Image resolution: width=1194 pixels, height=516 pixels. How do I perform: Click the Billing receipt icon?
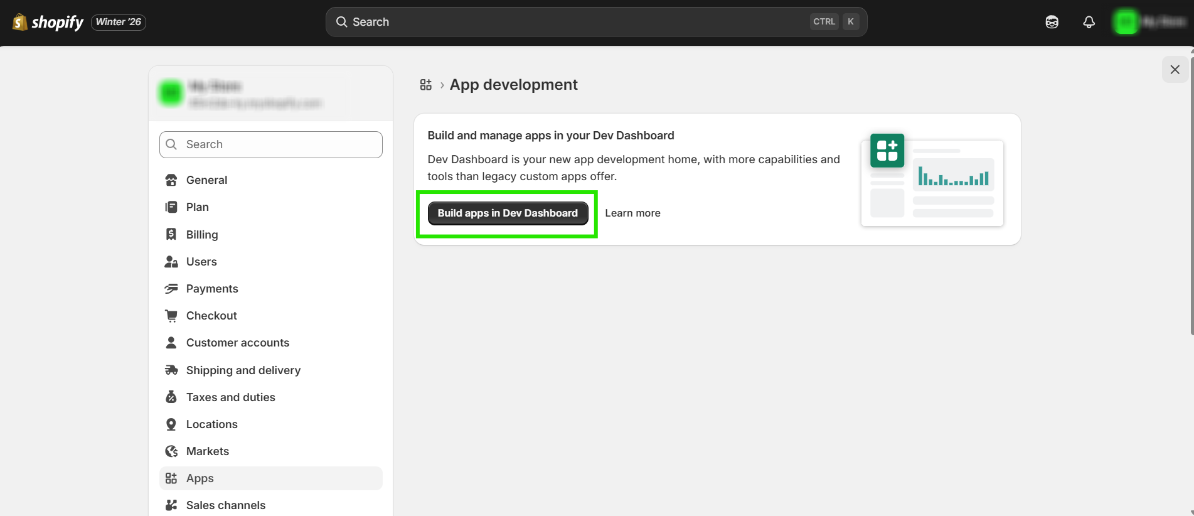[x=171, y=235]
